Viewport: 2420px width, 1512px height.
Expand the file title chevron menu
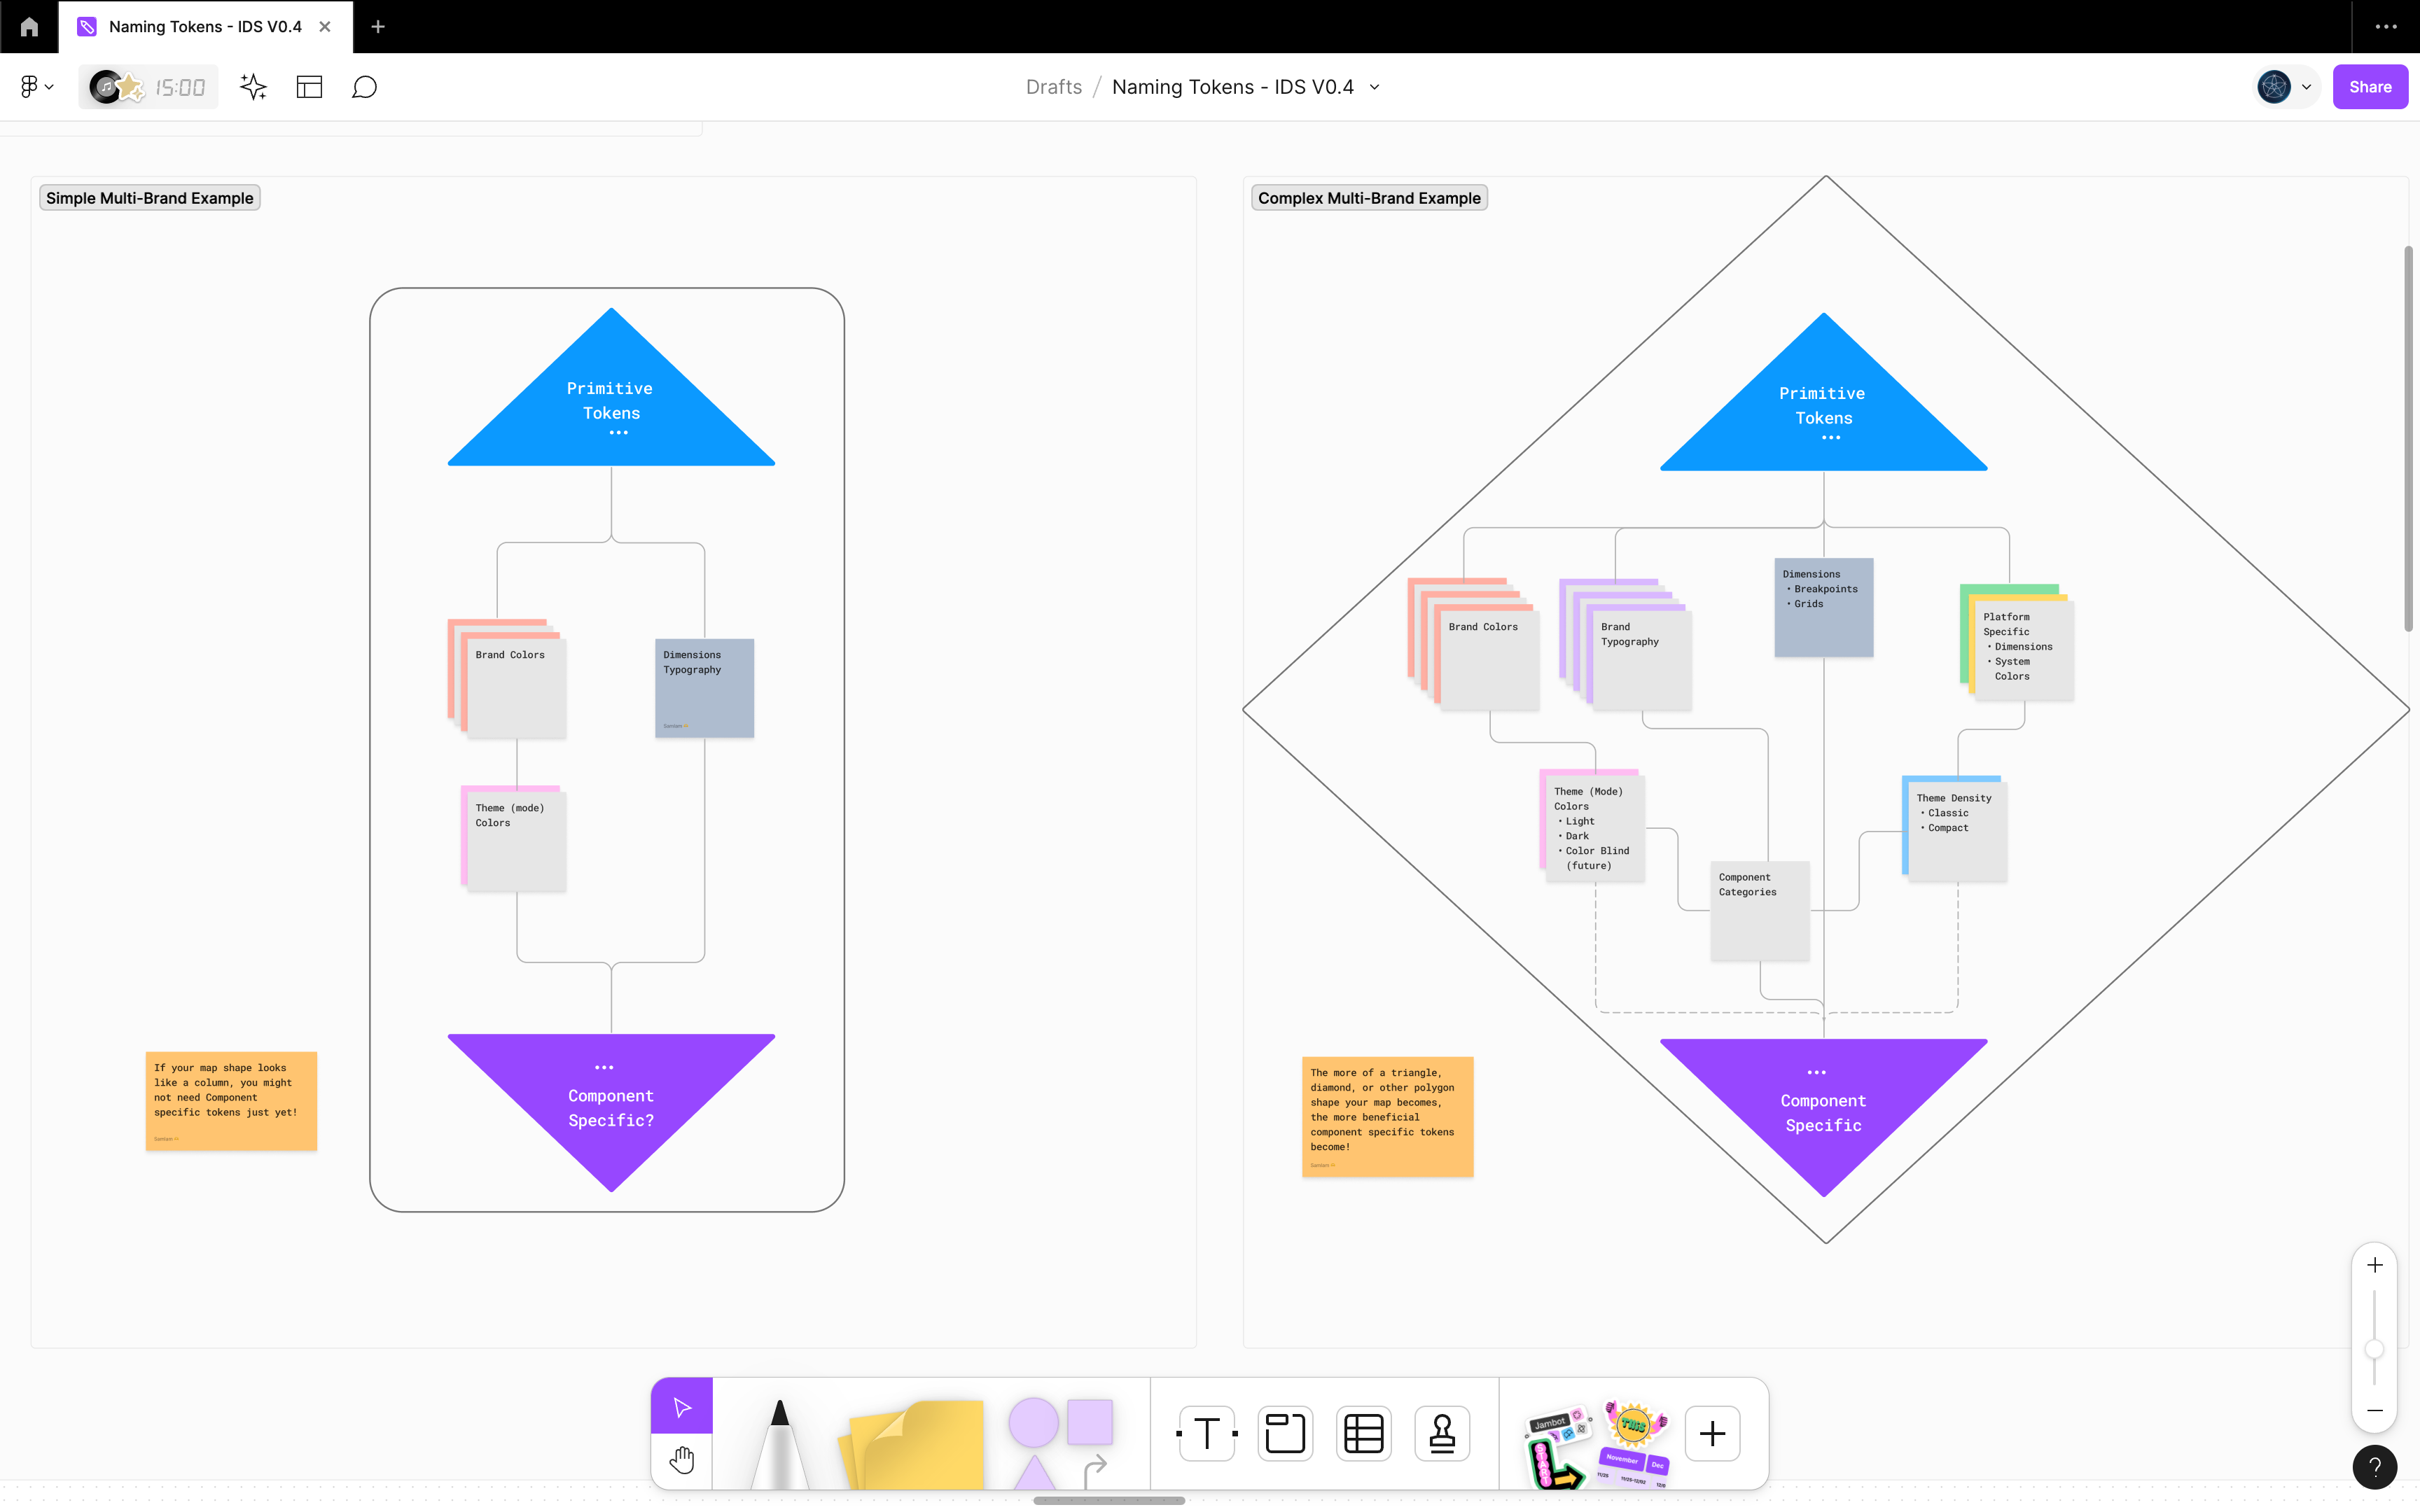[1375, 87]
